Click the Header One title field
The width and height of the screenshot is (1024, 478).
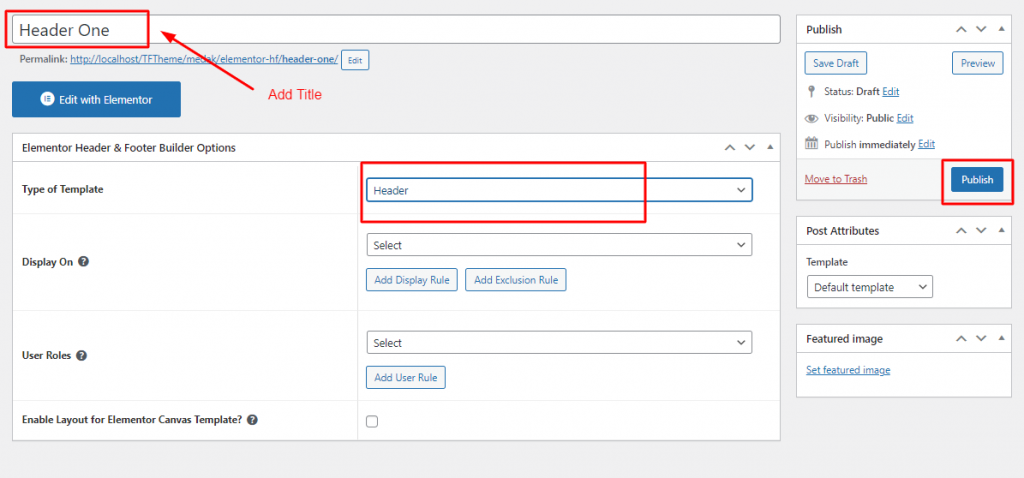395,30
